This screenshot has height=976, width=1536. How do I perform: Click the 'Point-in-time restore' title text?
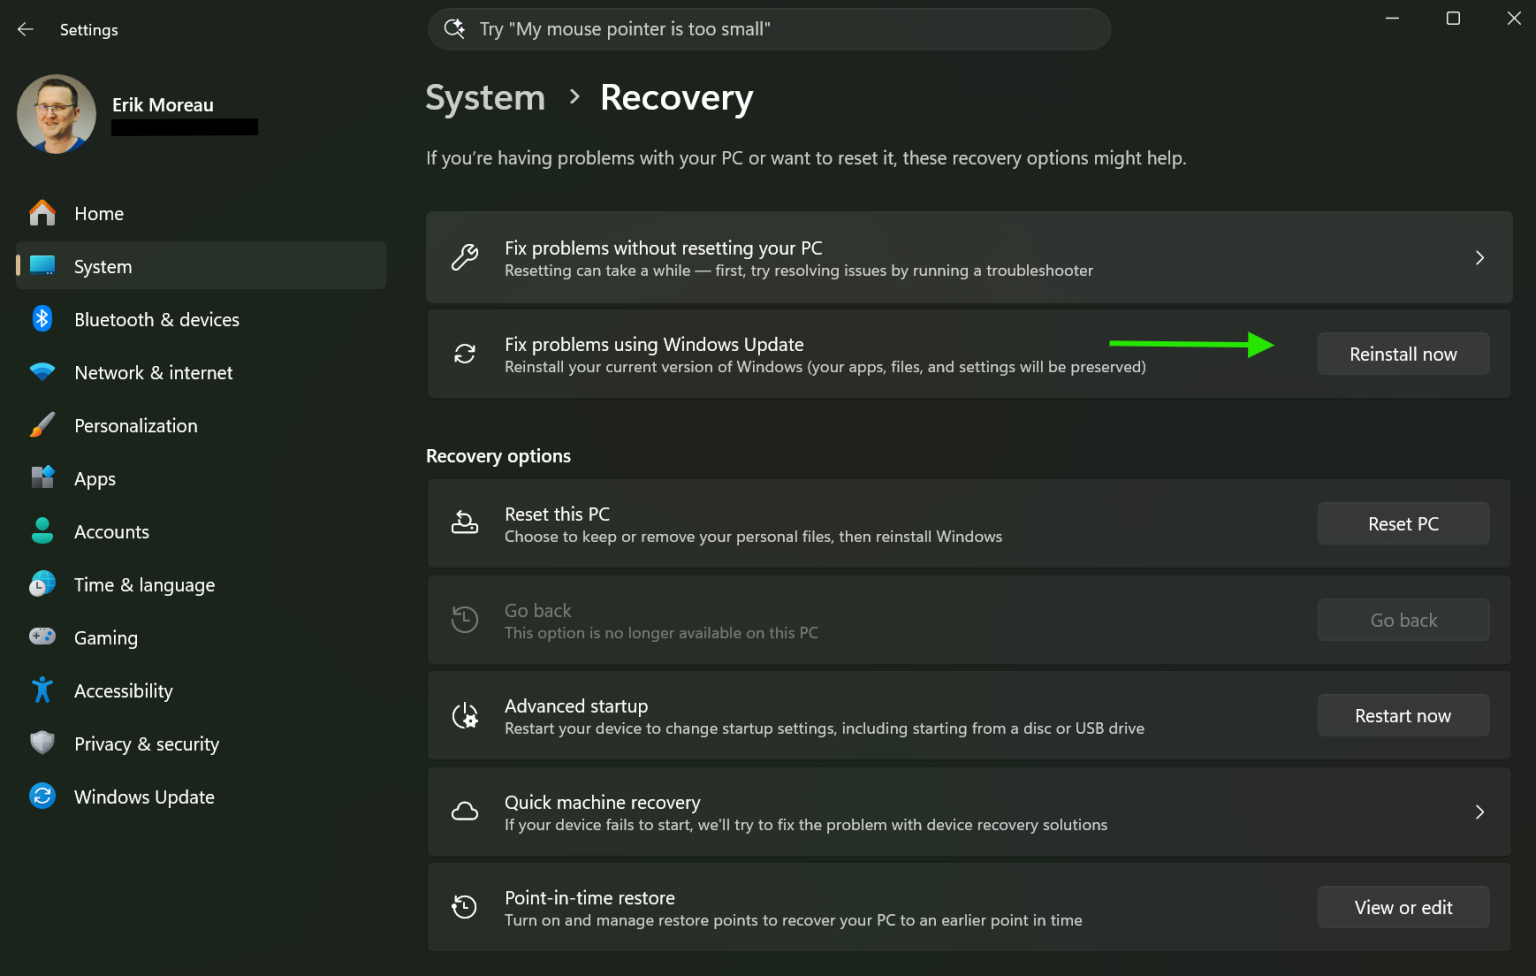[590, 898]
